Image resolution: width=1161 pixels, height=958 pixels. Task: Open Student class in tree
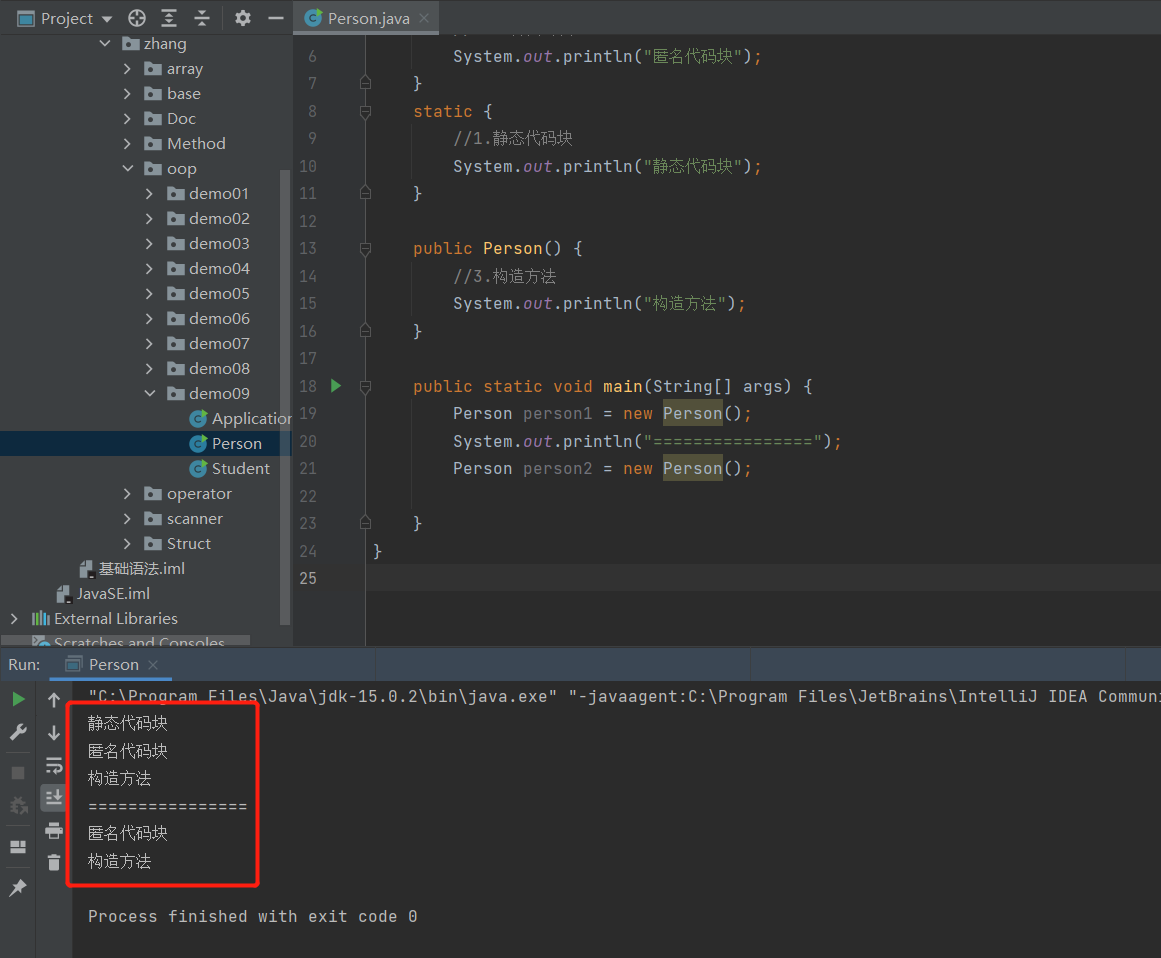(230, 469)
